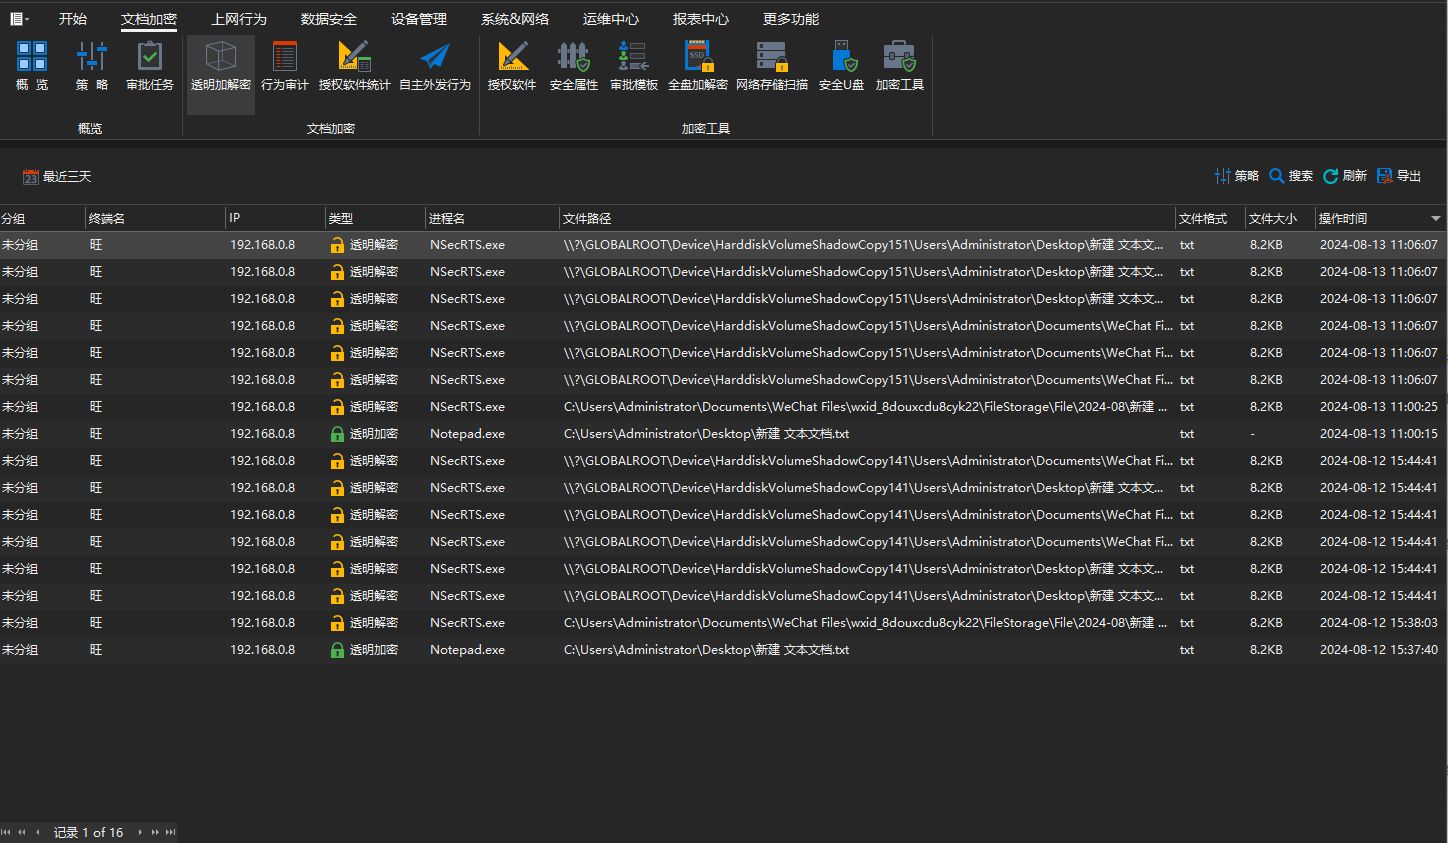Switch to the 系统&网络 tab
Image resolution: width=1448 pixels, height=843 pixels.
click(x=515, y=19)
